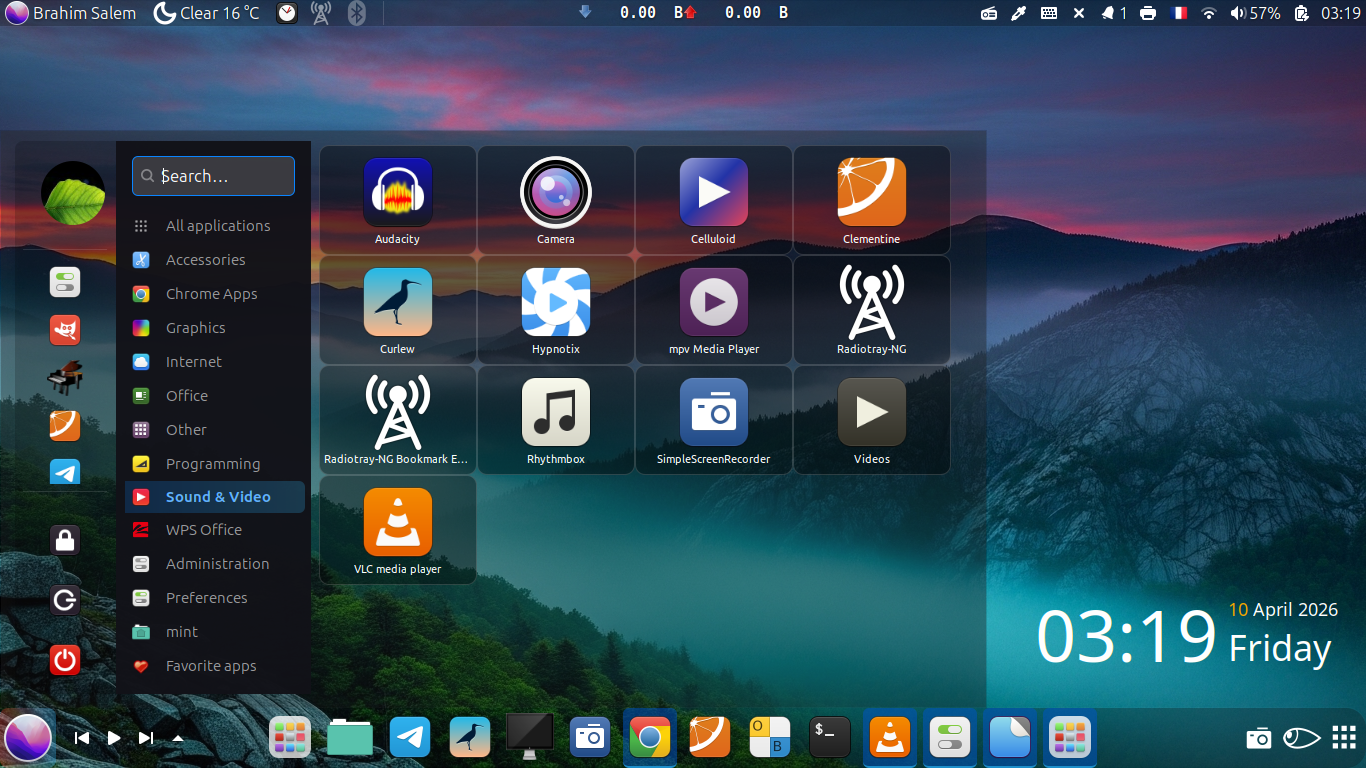Open Radiotray-NG Bookmark Editor

tap(397, 420)
